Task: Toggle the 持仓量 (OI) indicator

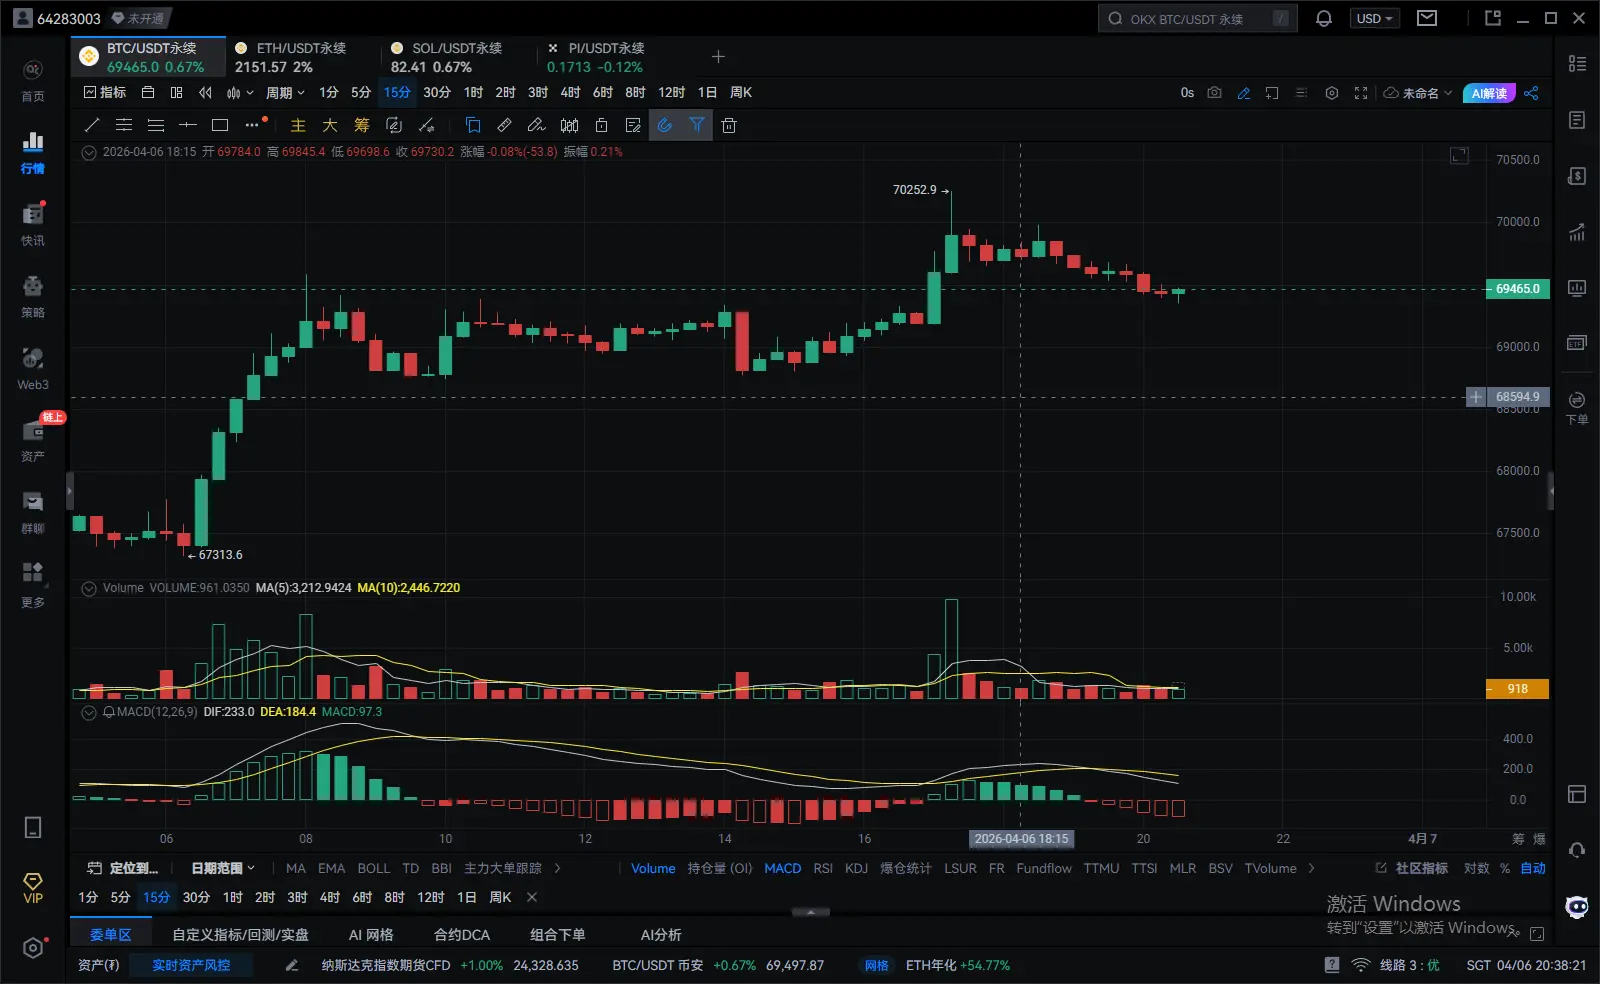Action: (719, 868)
